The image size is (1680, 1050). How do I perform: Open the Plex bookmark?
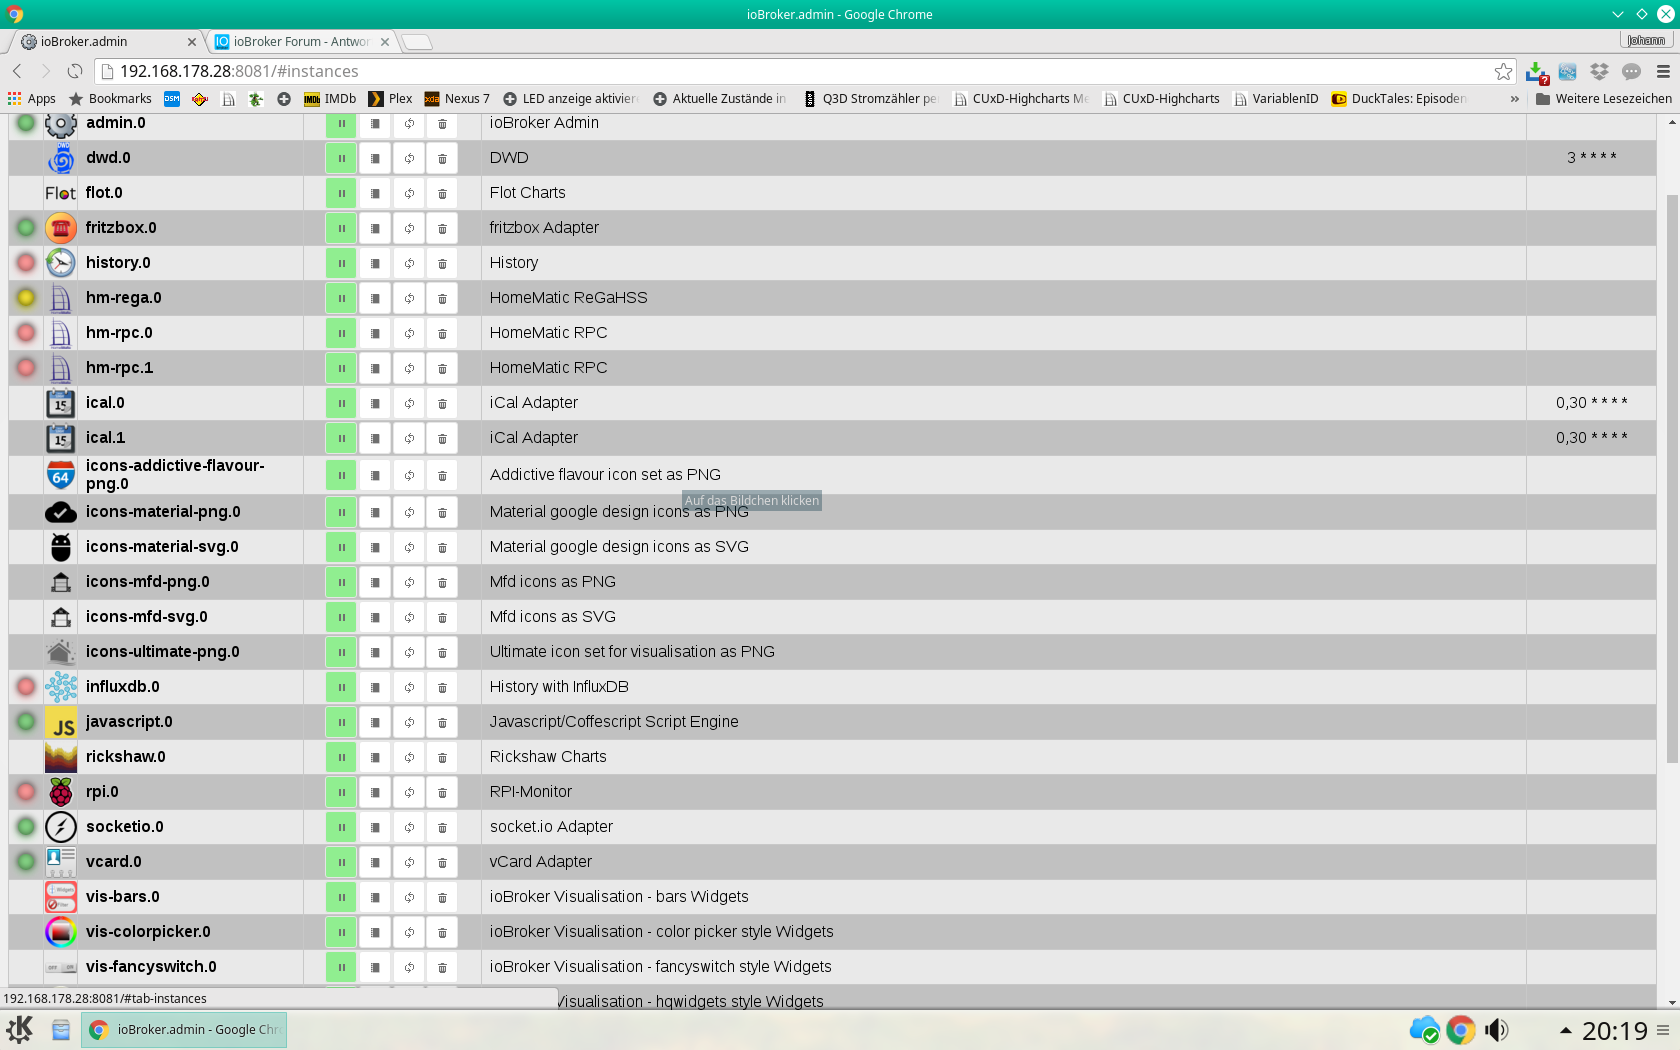tap(391, 98)
